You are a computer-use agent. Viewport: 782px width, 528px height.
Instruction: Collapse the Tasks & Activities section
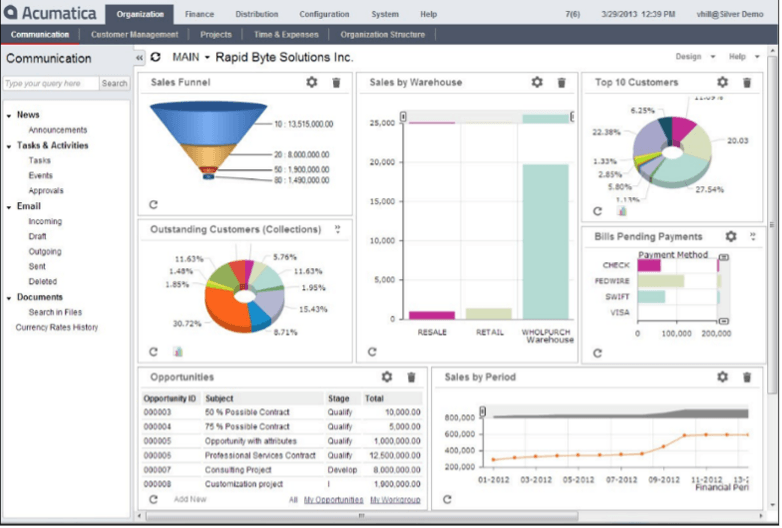(9, 147)
